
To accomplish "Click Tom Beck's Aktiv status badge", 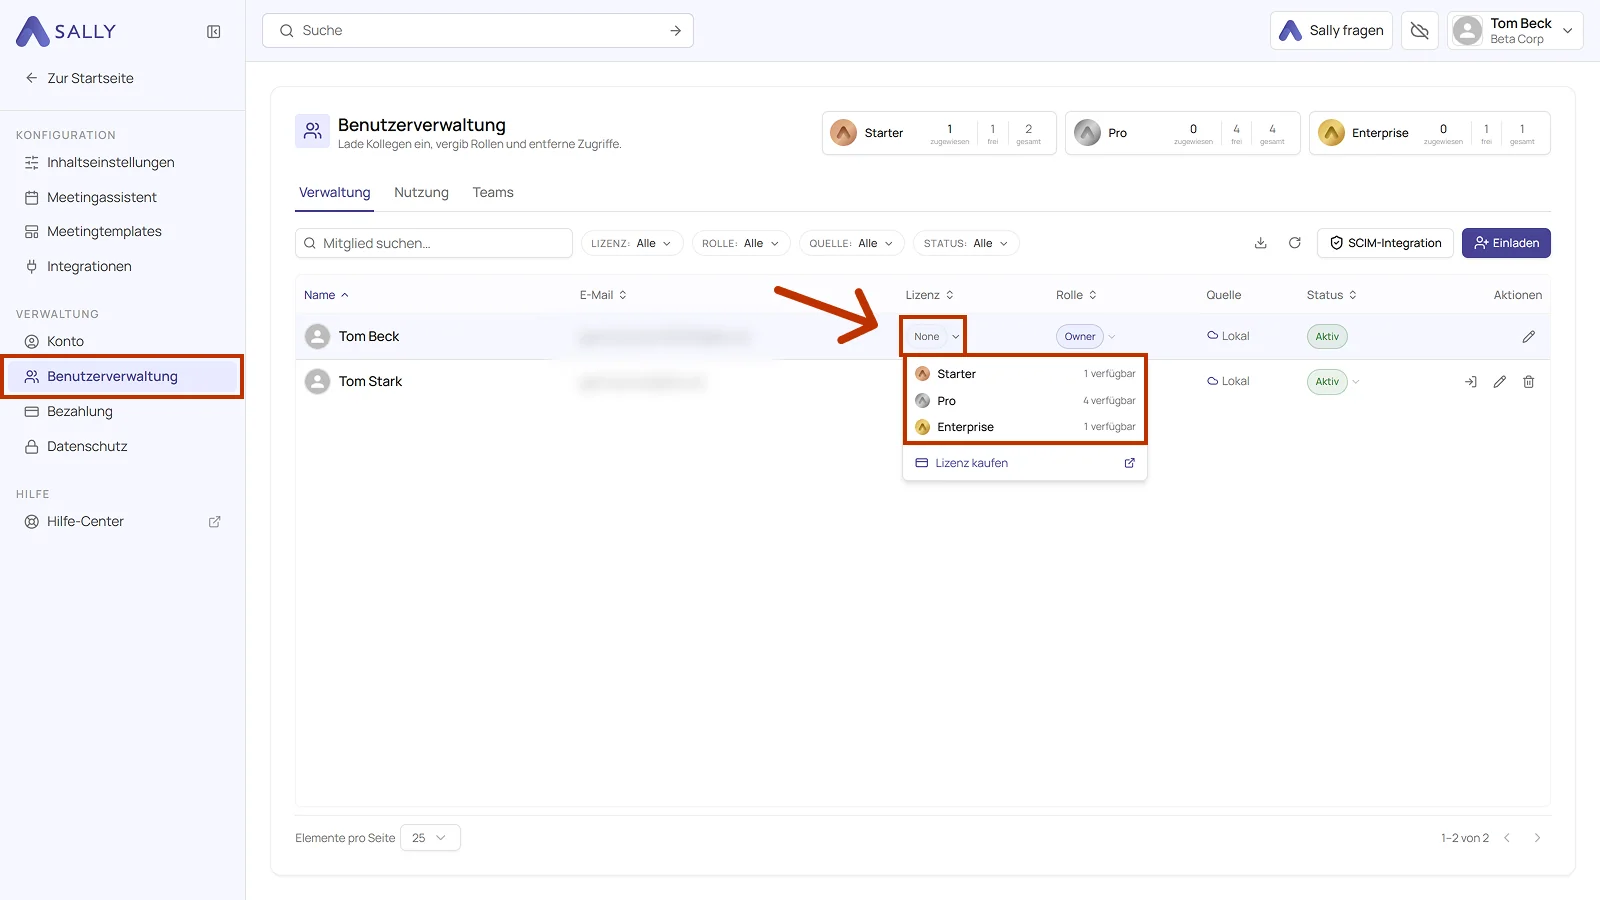I will point(1327,337).
